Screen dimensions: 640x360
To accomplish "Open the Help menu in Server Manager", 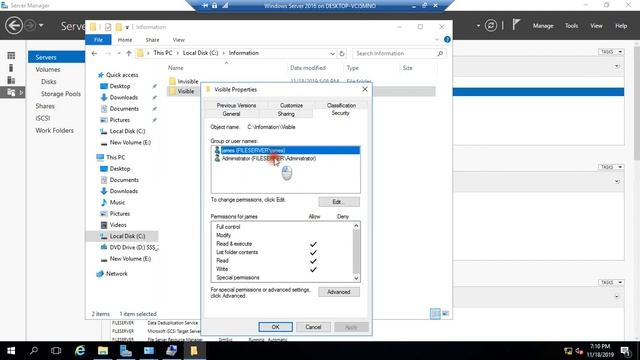I will coord(621,26).
